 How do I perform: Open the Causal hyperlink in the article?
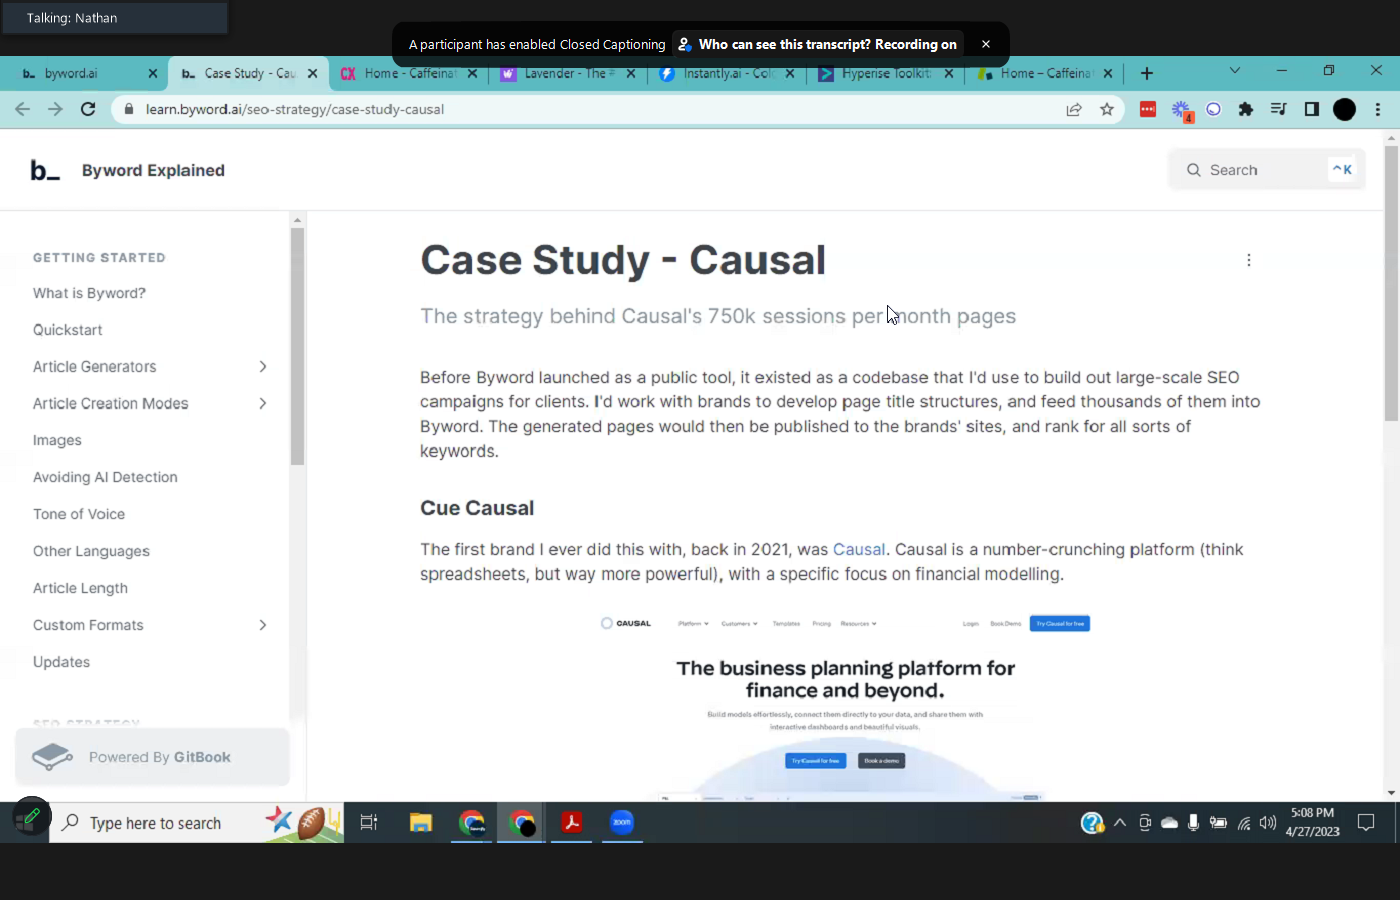(858, 549)
